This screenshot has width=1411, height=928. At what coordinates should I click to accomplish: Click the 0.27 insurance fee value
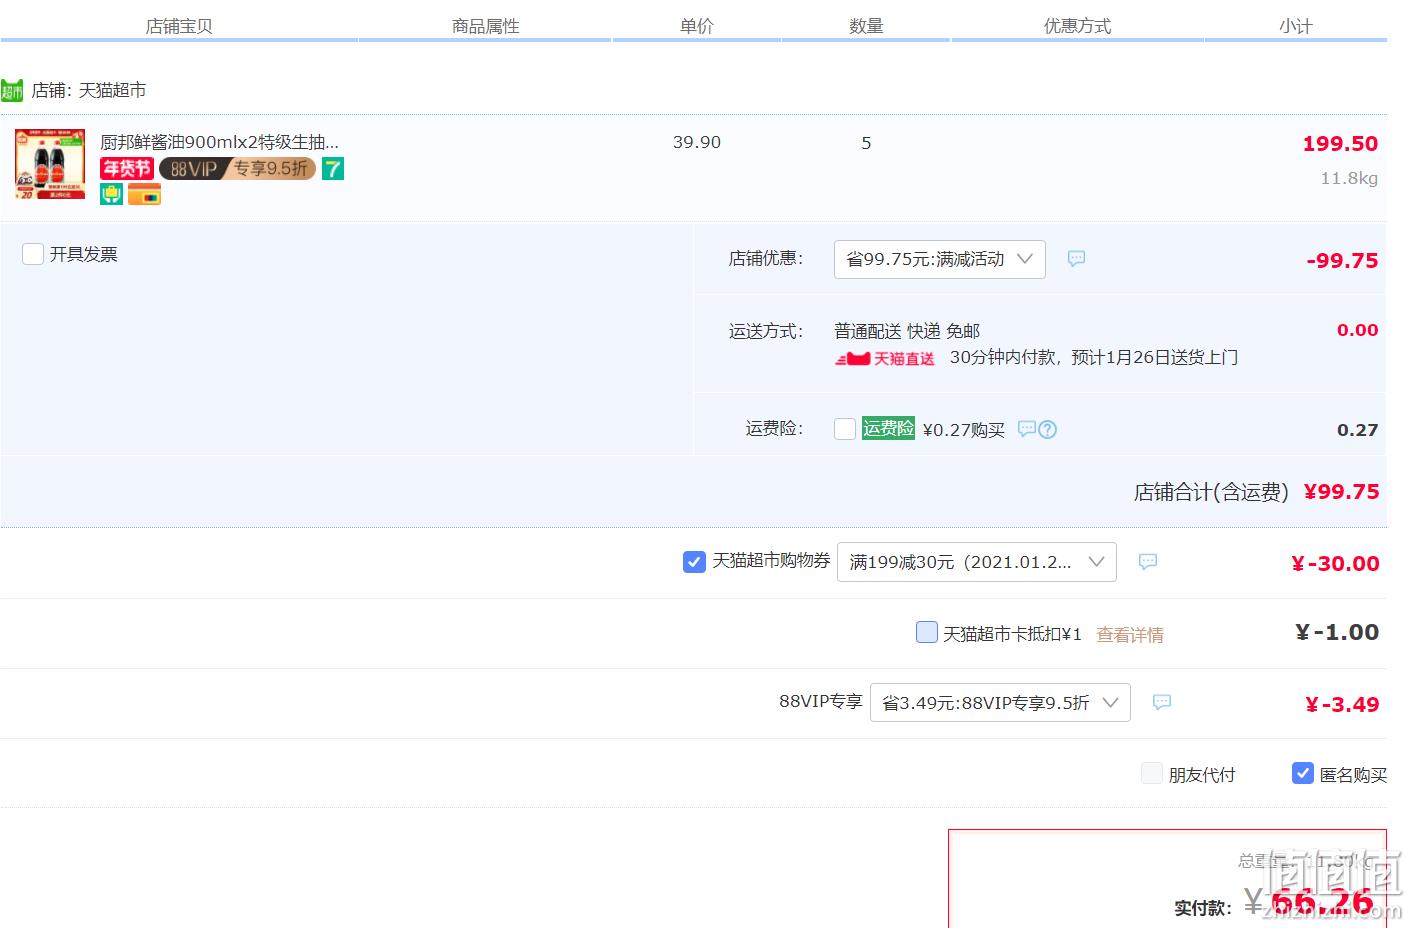1358,430
